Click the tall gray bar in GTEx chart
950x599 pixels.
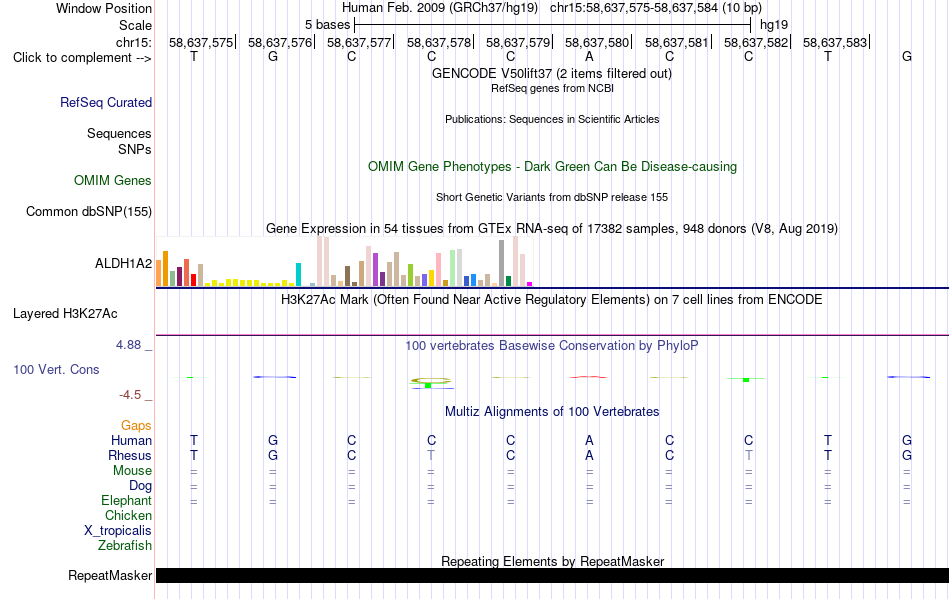[501, 263]
